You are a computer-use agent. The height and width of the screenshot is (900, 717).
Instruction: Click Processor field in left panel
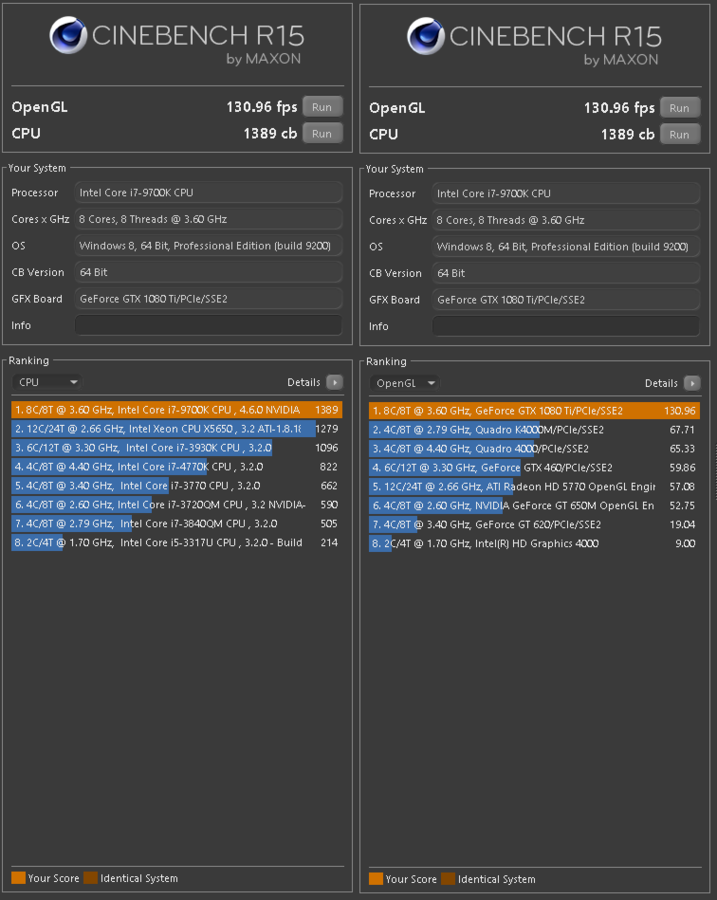pos(208,192)
